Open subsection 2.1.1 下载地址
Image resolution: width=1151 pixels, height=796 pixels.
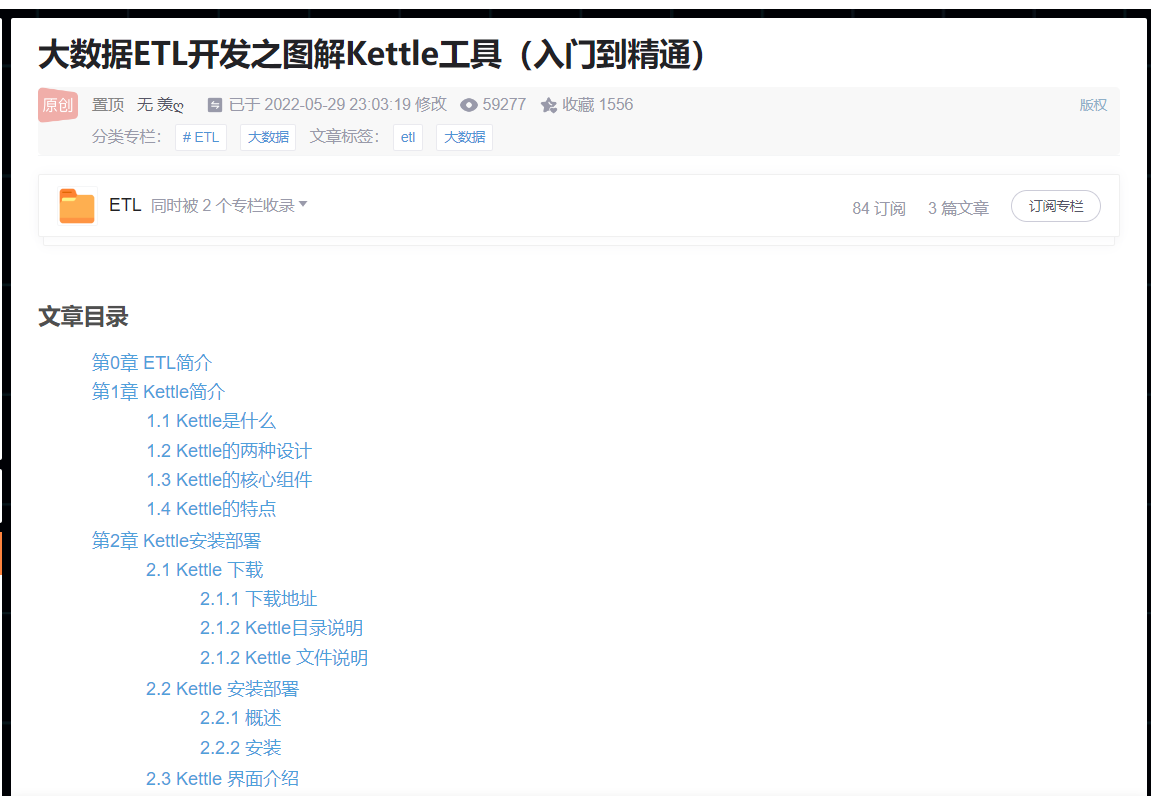[259, 599]
